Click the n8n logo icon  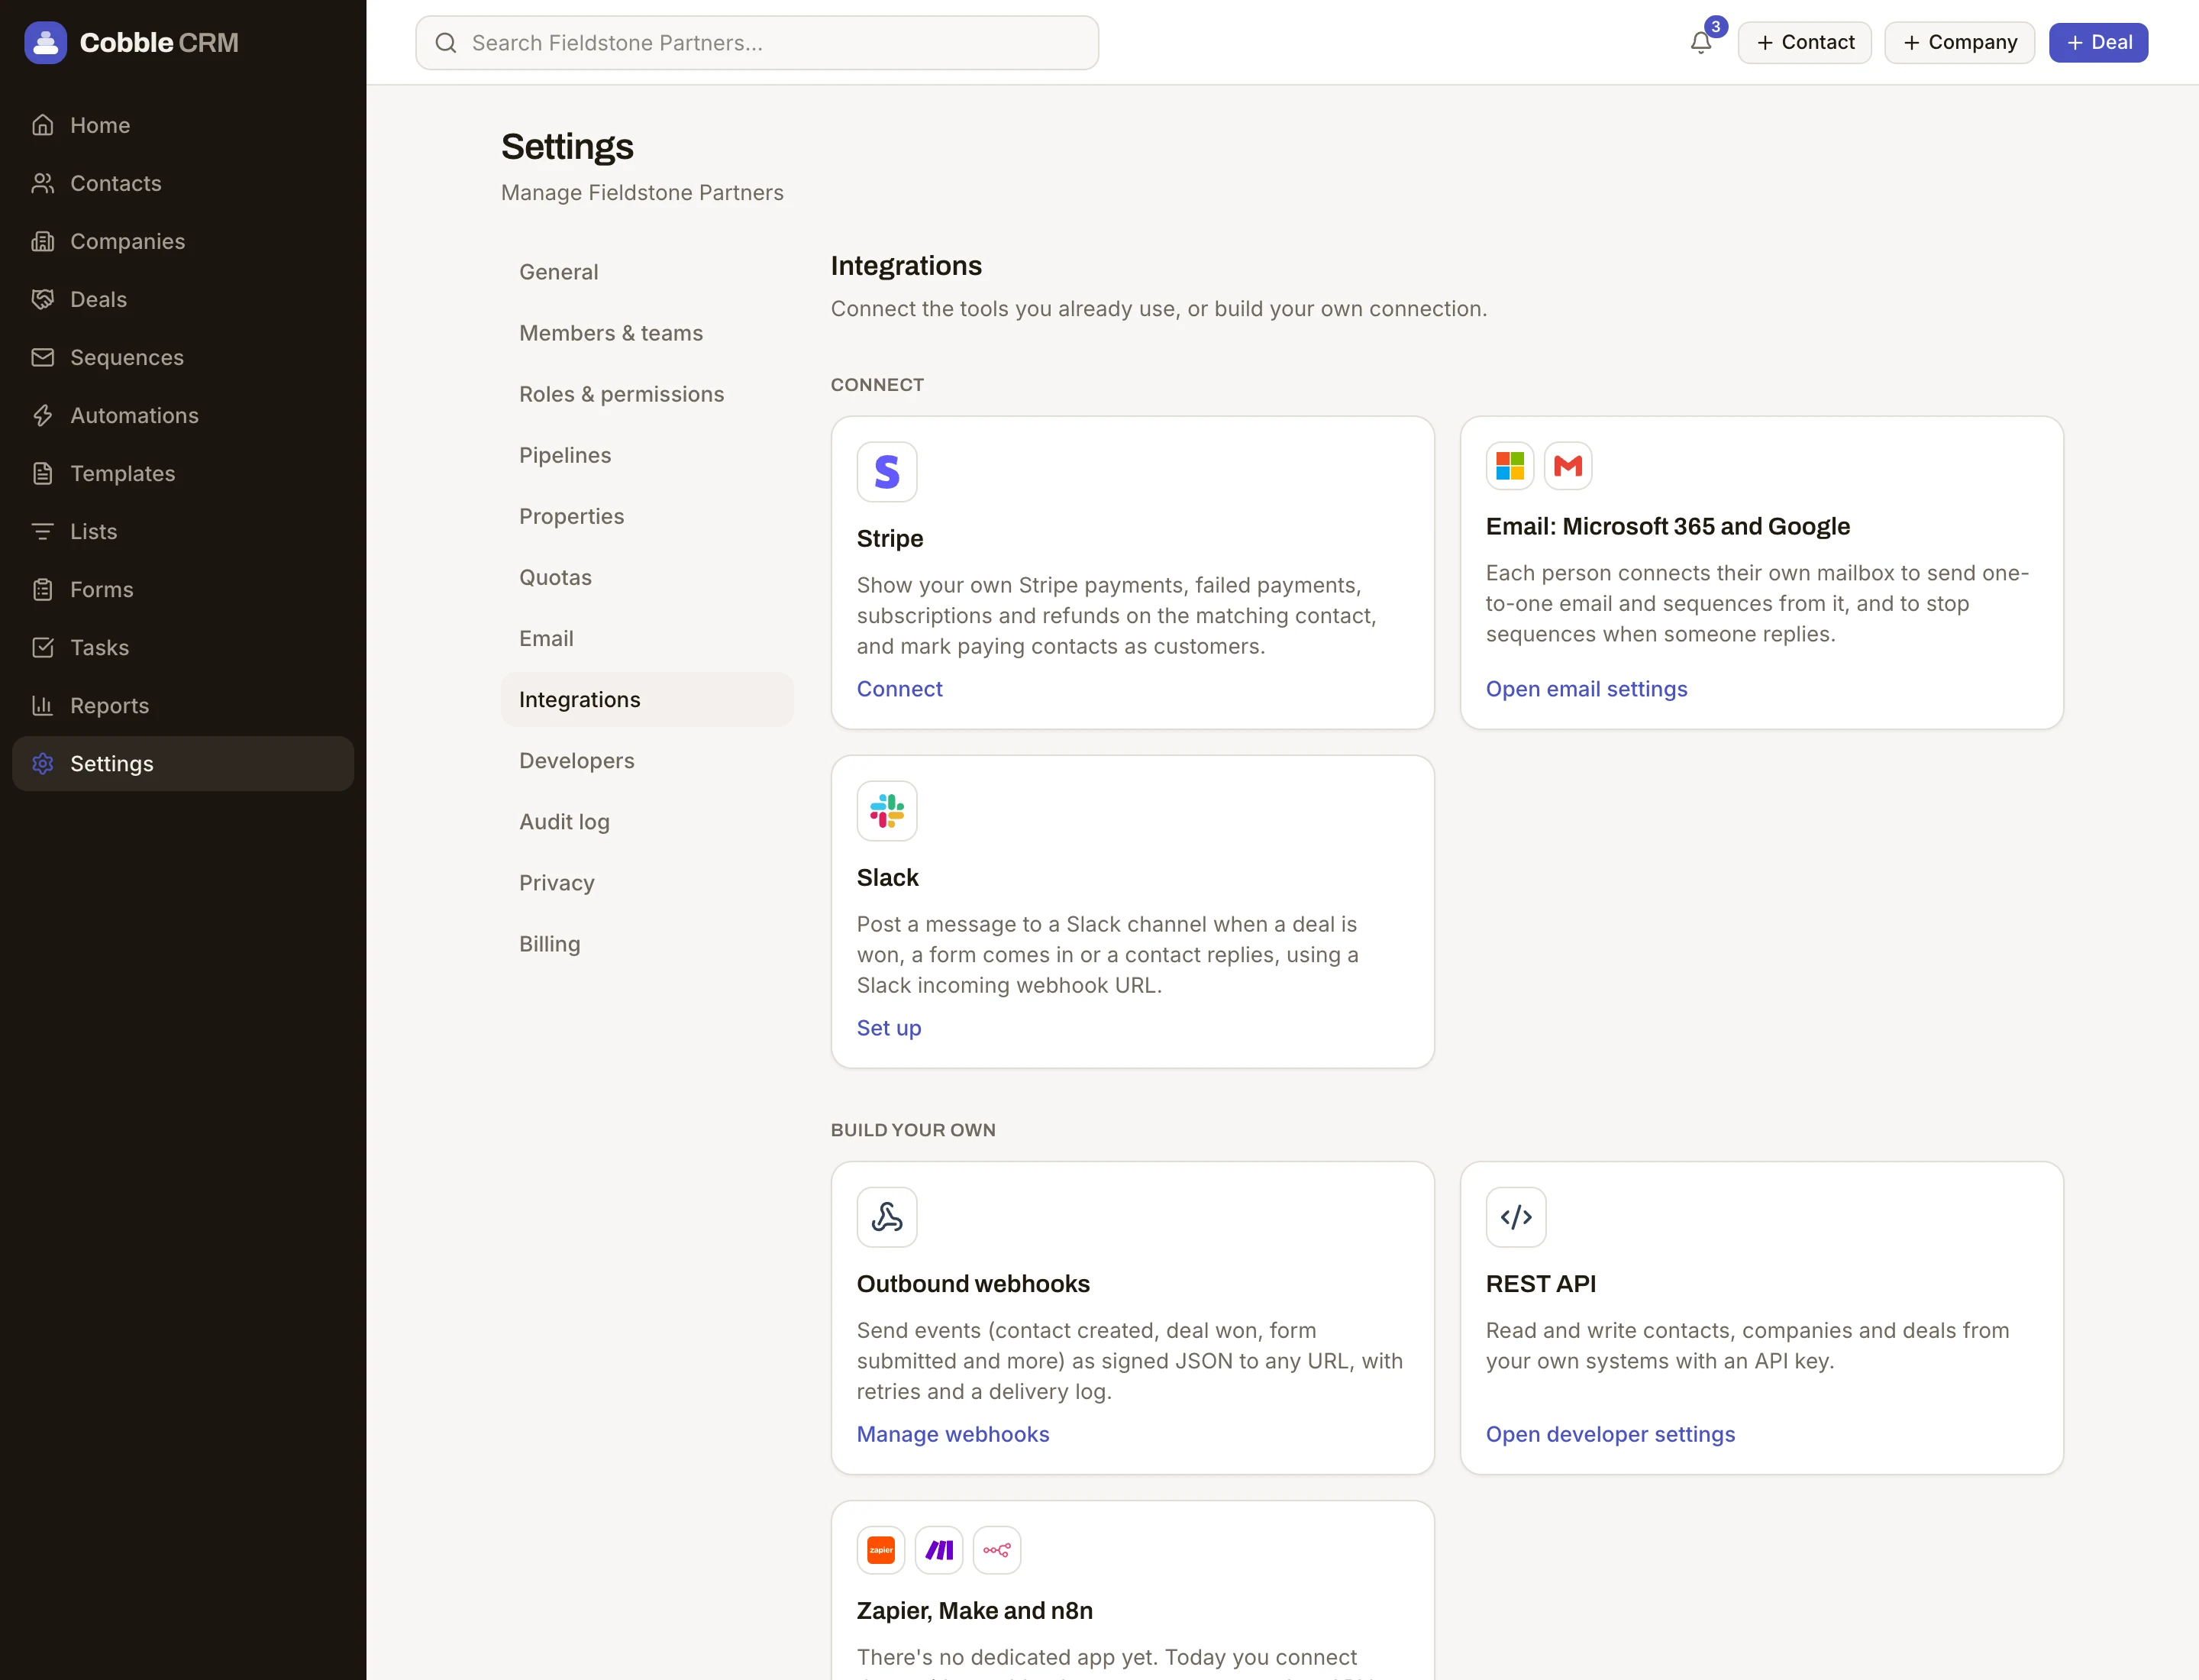click(997, 1550)
